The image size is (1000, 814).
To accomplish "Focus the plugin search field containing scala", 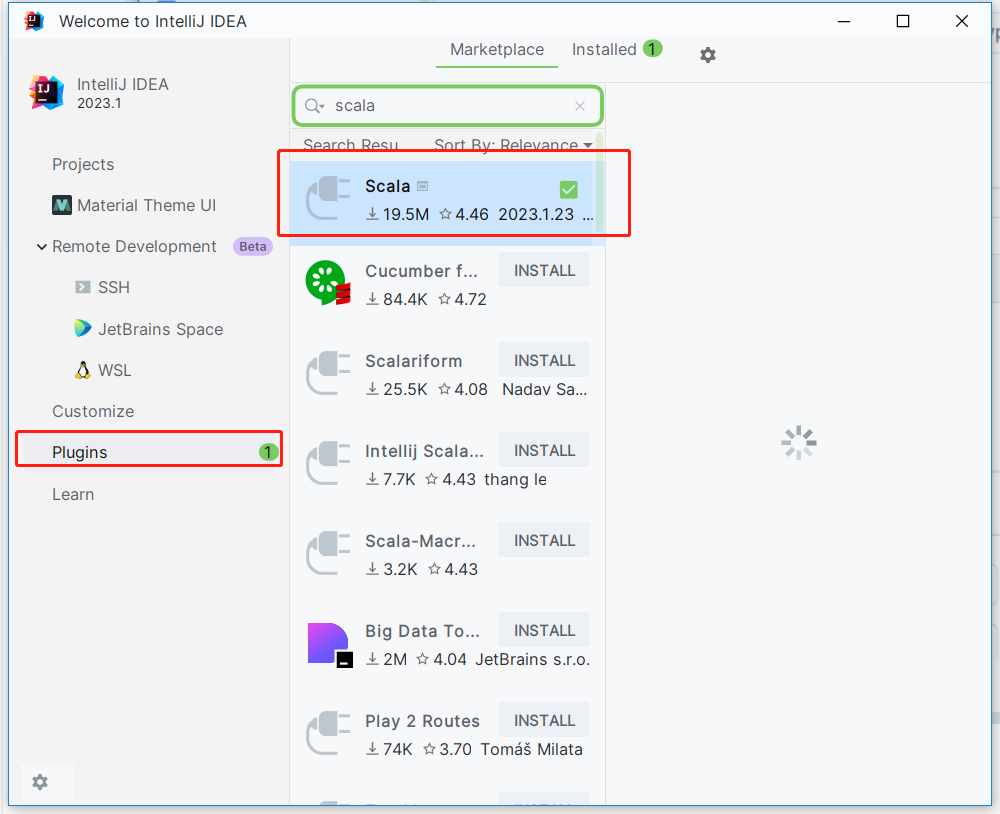I will pyautogui.click(x=448, y=106).
